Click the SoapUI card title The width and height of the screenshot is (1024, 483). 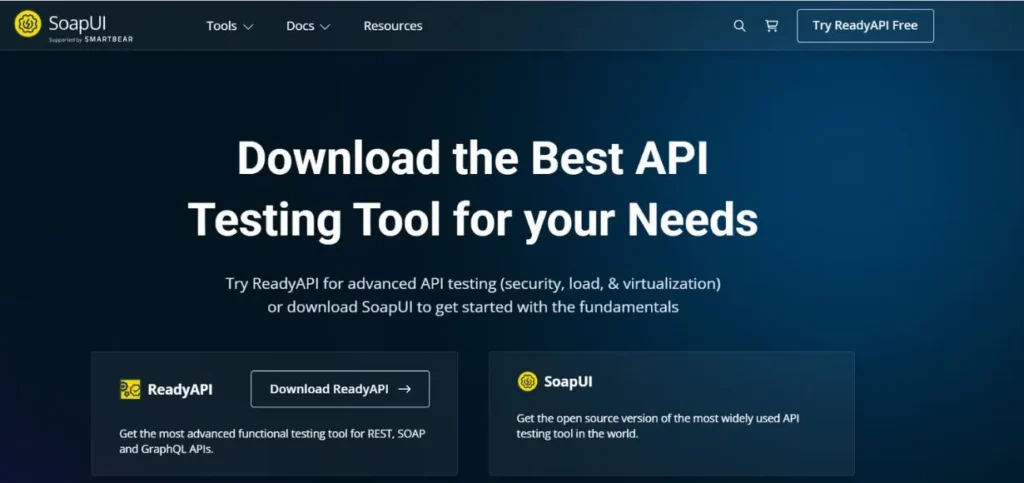point(568,382)
